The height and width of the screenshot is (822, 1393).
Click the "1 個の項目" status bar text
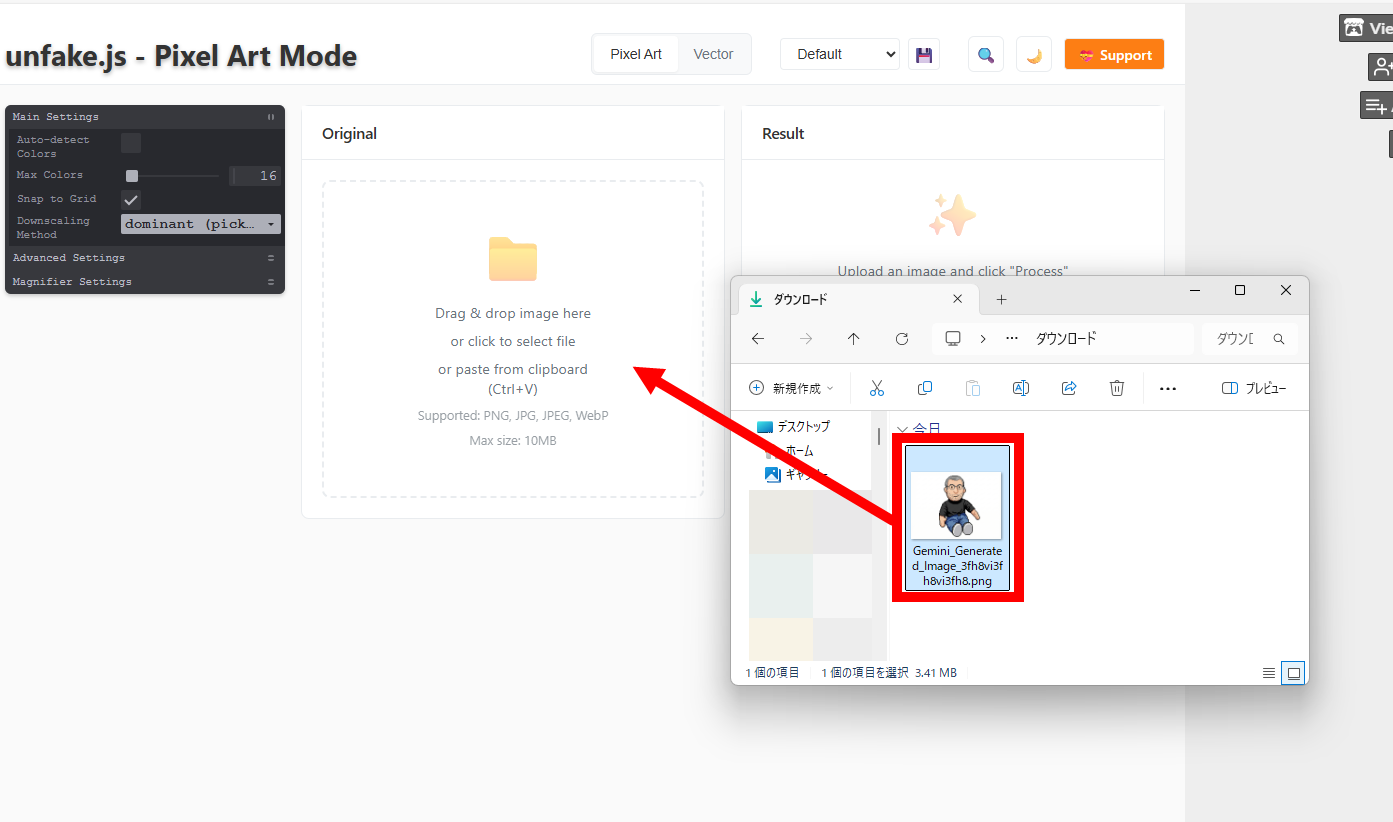click(772, 673)
